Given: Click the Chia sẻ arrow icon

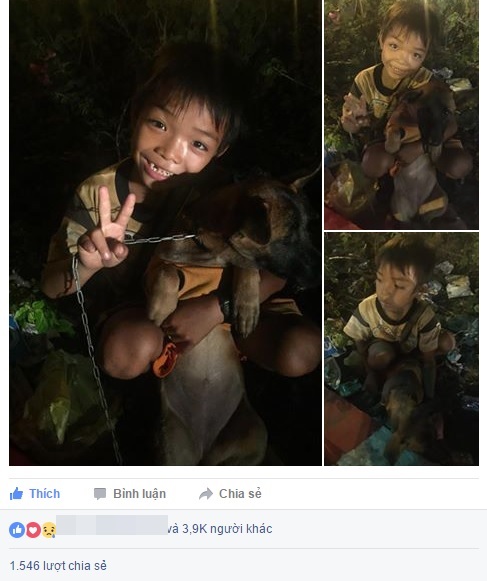Looking at the screenshot, I should (x=206, y=494).
